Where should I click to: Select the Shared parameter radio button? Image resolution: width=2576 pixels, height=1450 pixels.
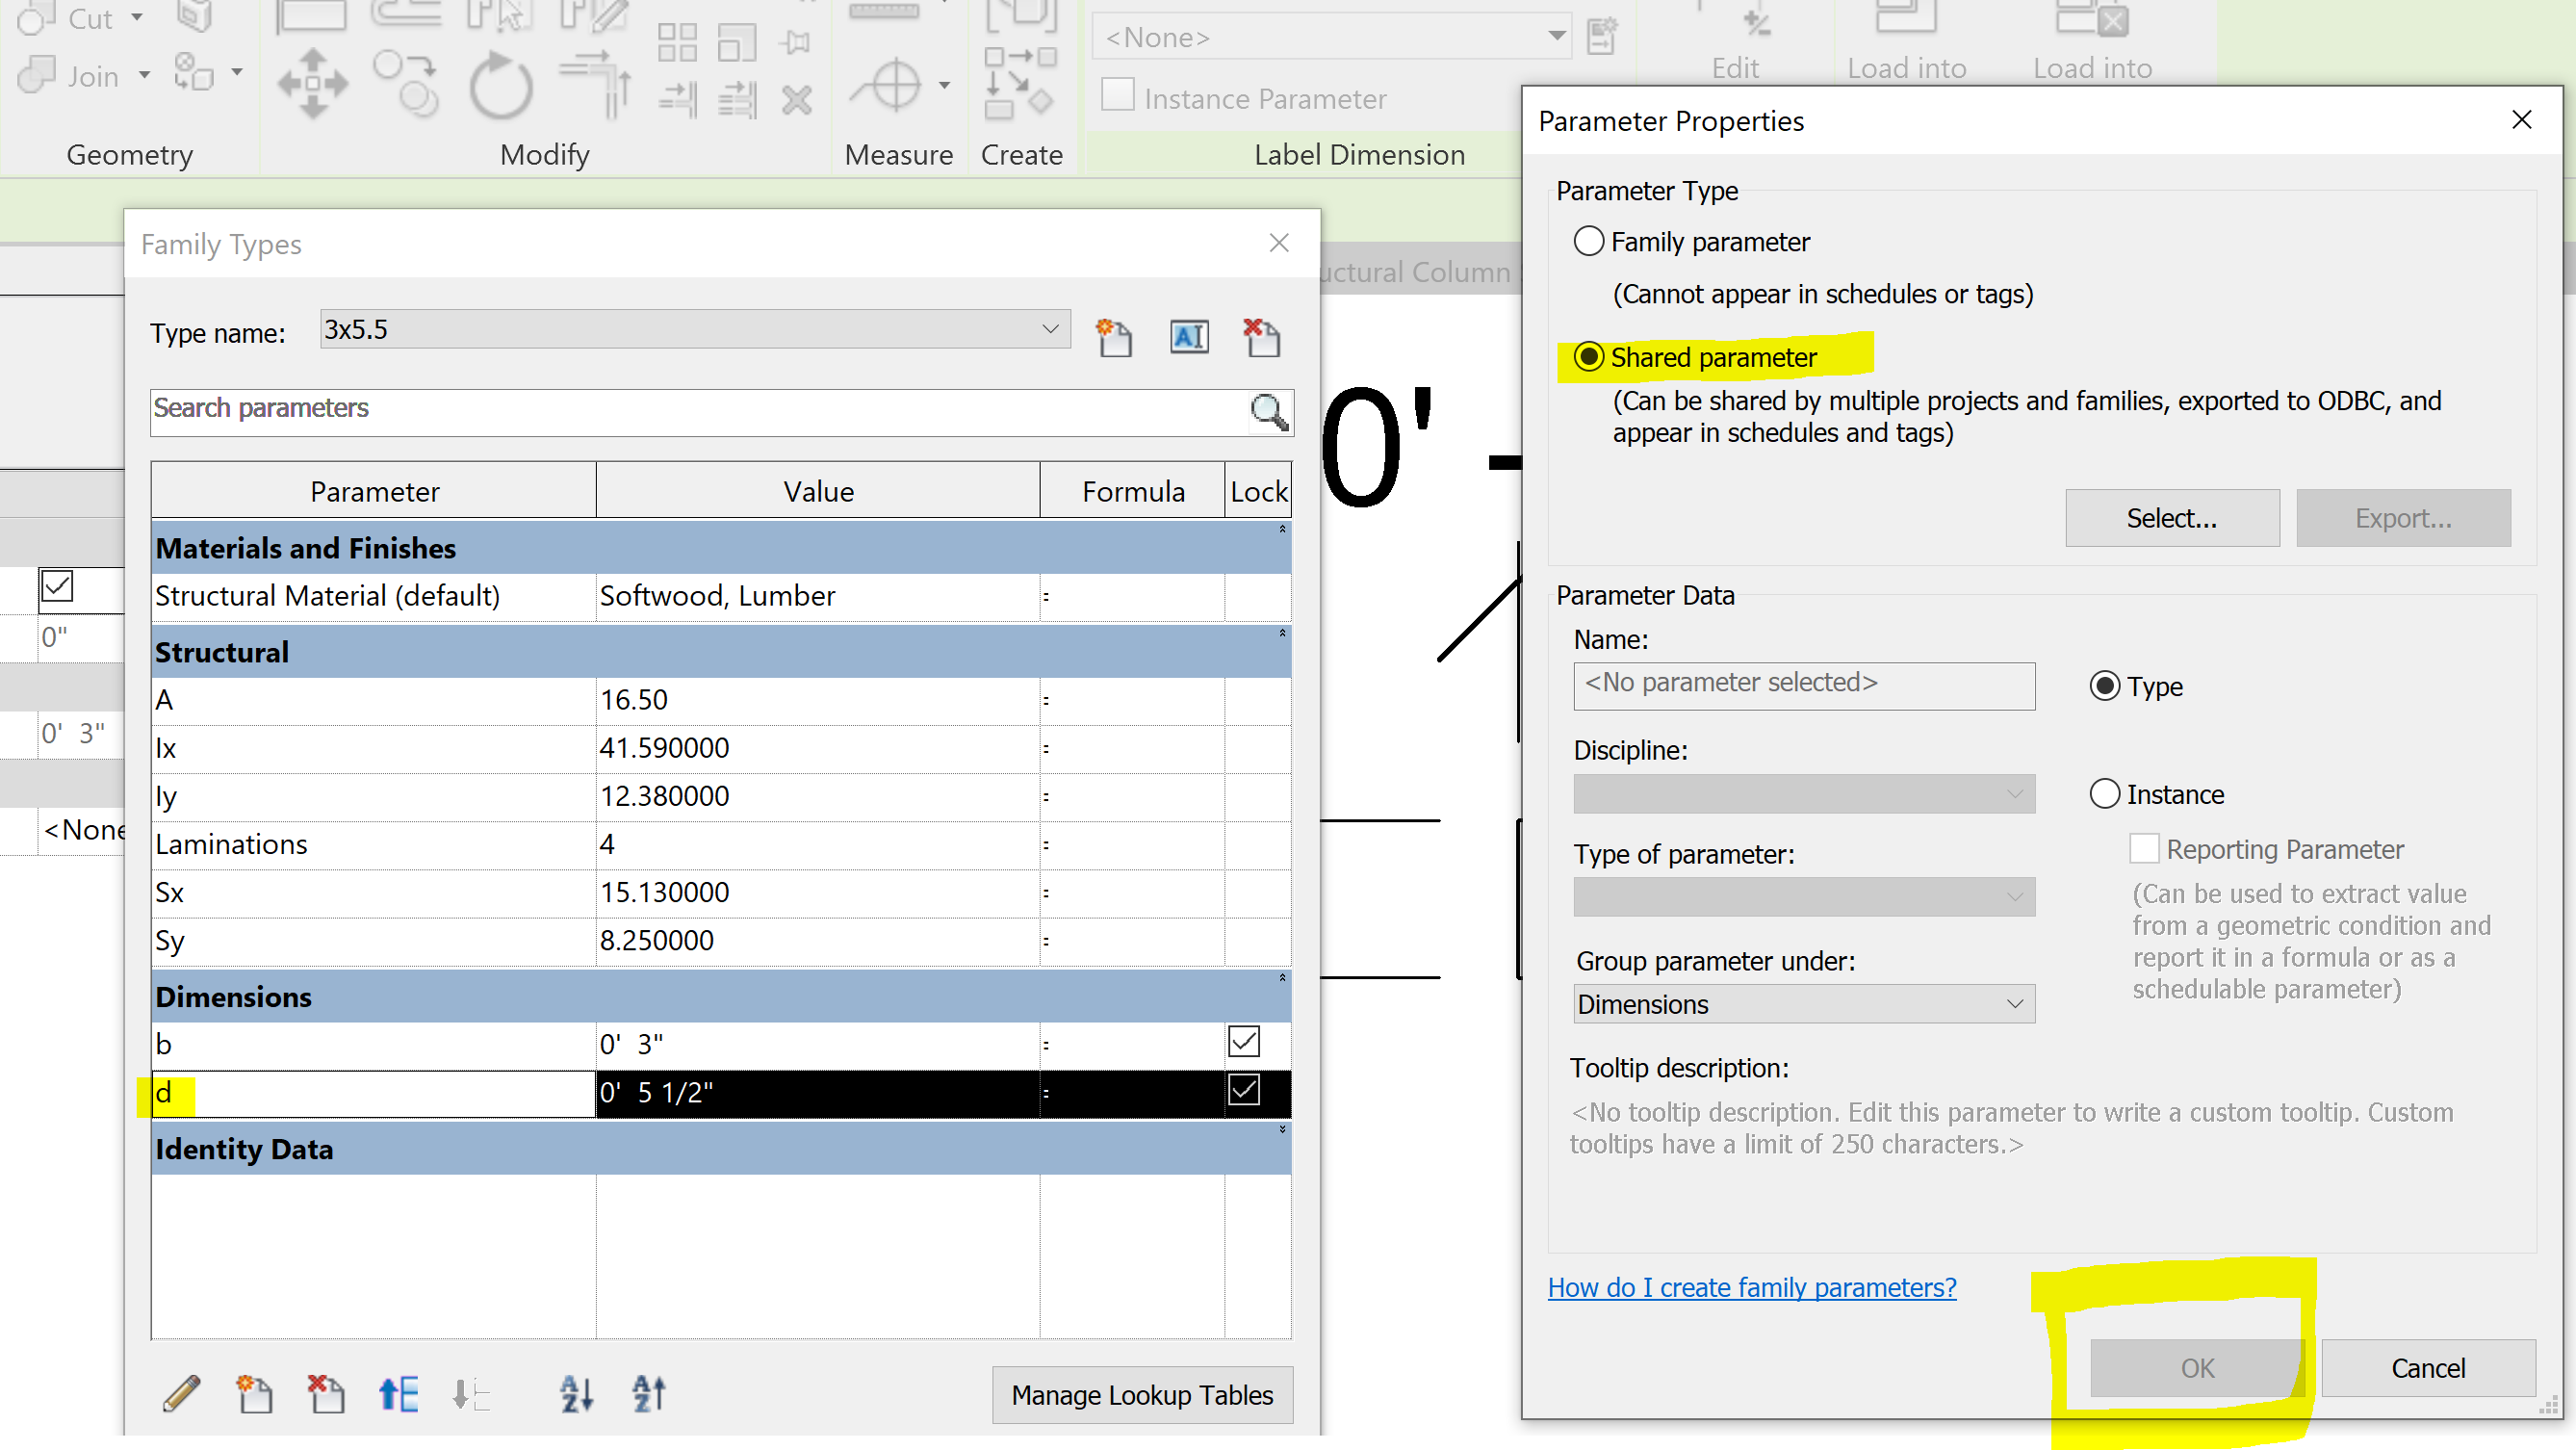click(x=1590, y=357)
